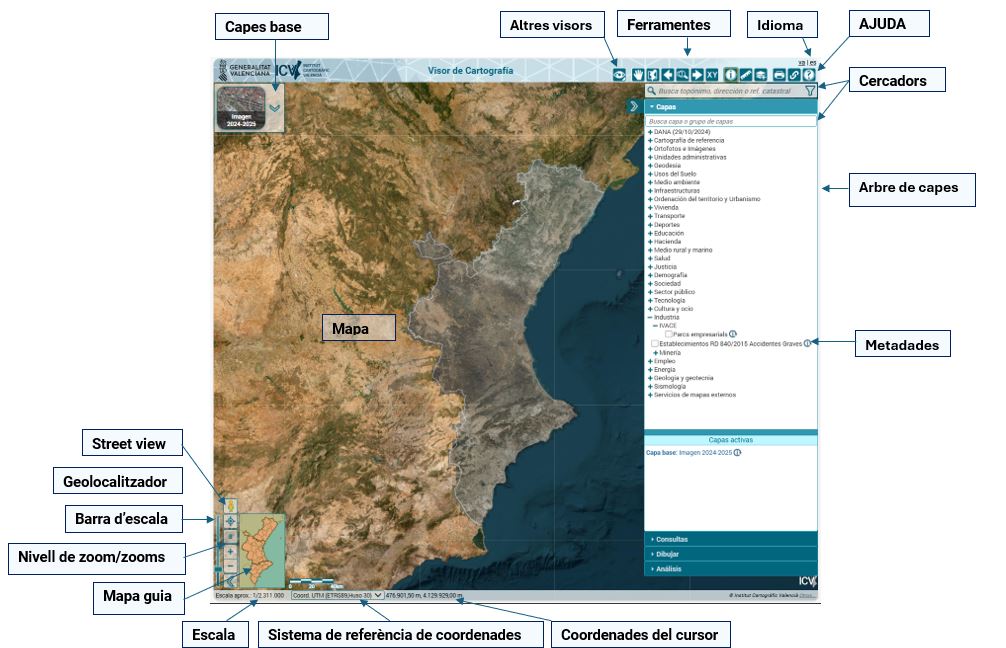This screenshot has width=1006, height=648.
Task: Expand the Cartografía de referencia group
Action: pos(650,140)
